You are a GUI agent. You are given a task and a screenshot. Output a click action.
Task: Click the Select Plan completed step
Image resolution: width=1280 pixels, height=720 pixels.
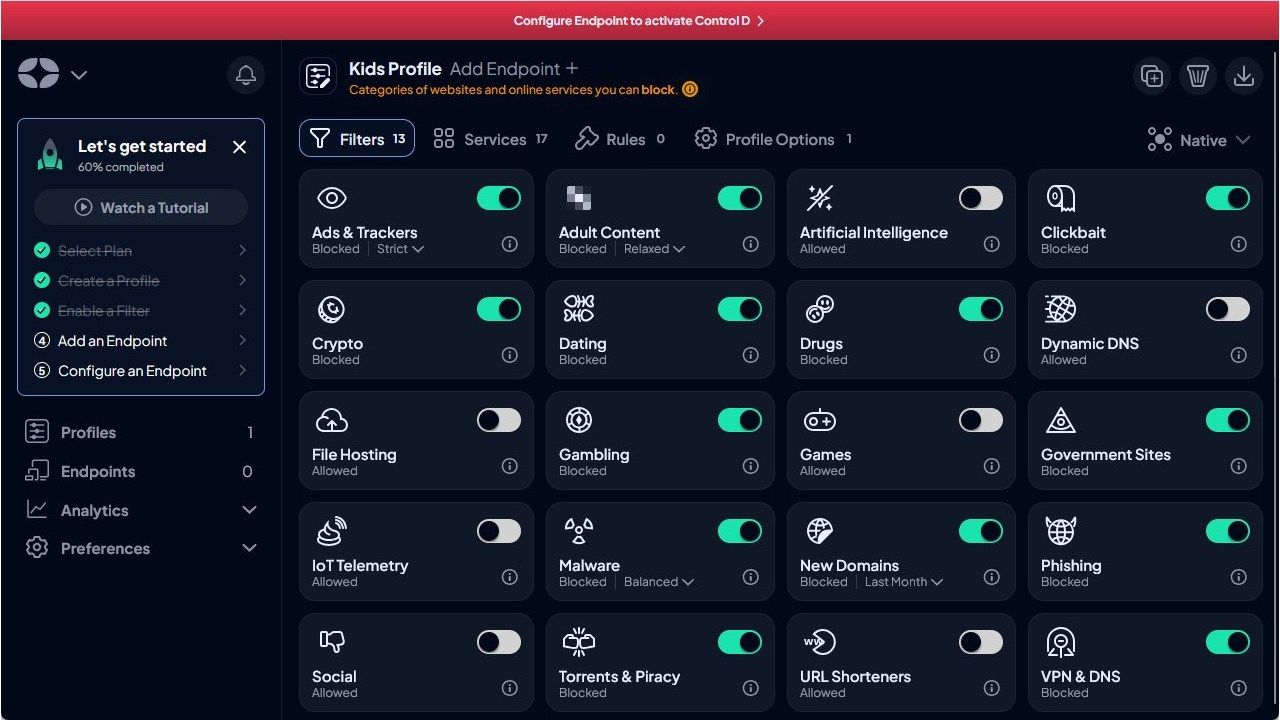[141, 251]
